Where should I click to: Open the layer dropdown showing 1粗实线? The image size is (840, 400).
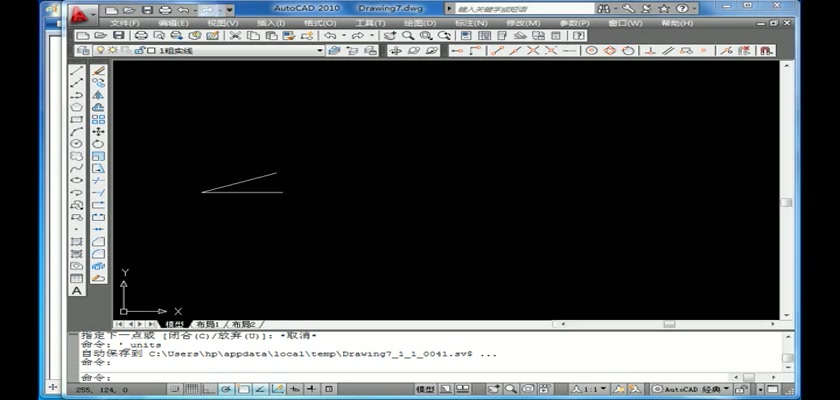[208, 50]
